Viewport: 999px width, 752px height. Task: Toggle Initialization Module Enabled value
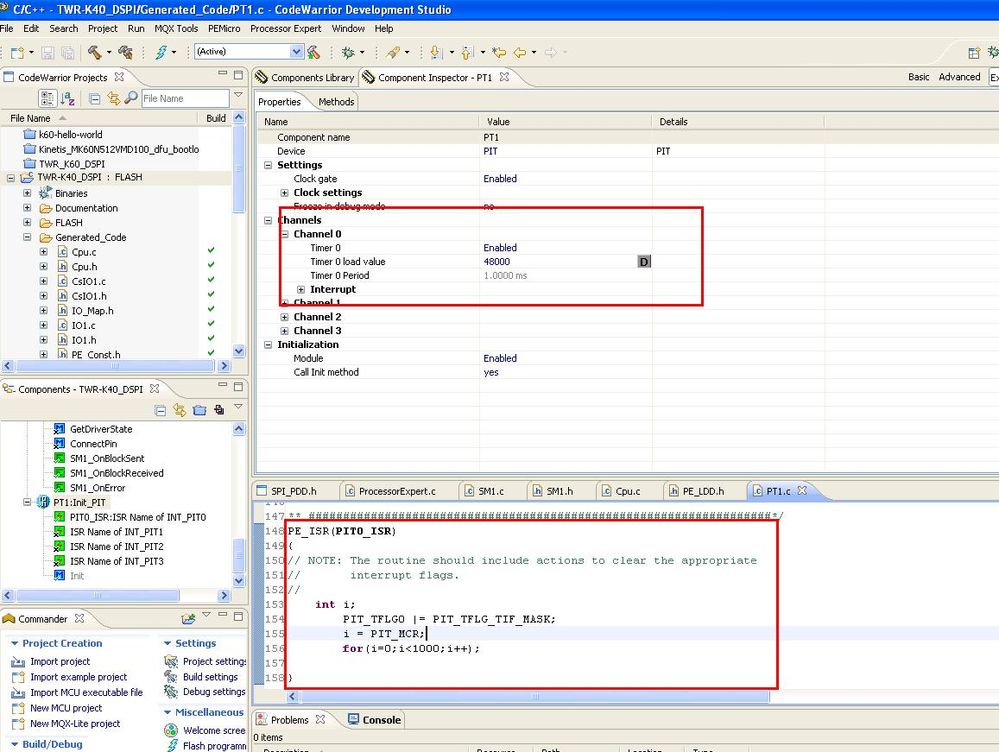[x=500, y=359]
